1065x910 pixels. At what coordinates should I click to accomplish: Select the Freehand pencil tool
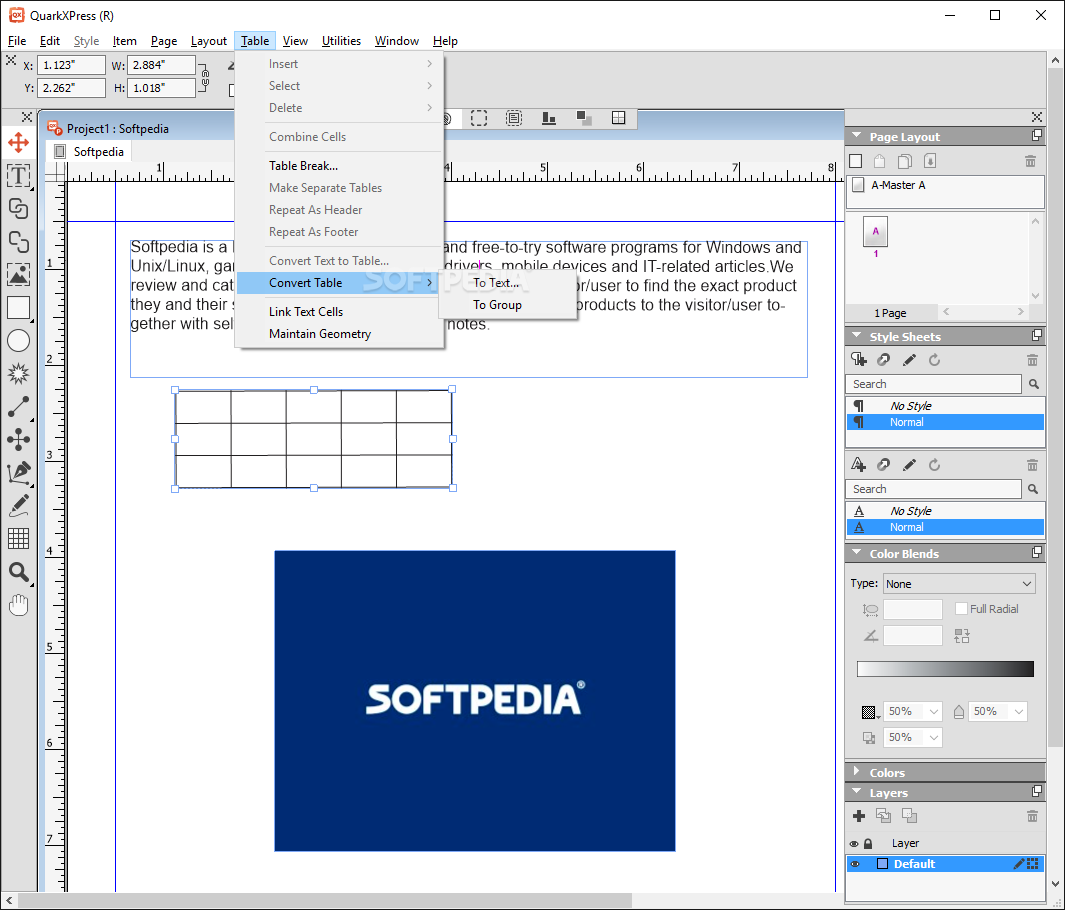pos(18,506)
